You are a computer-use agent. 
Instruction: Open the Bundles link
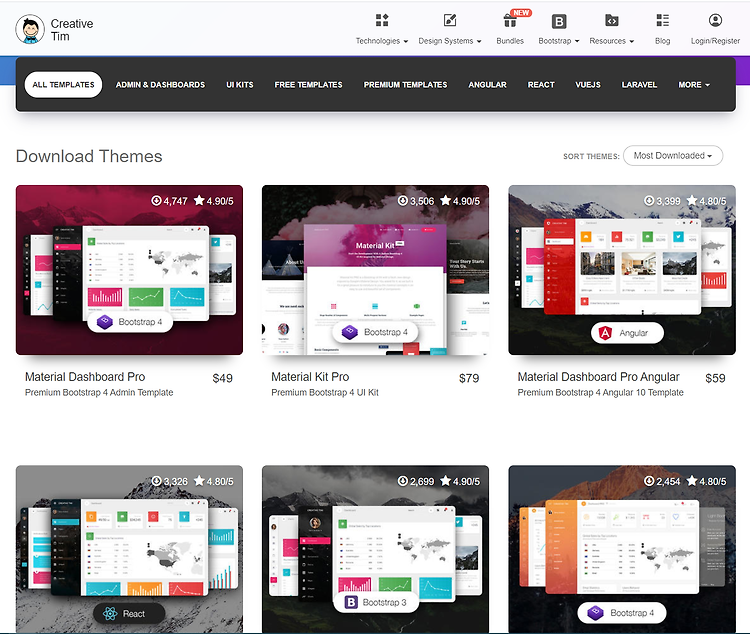(x=510, y=41)
